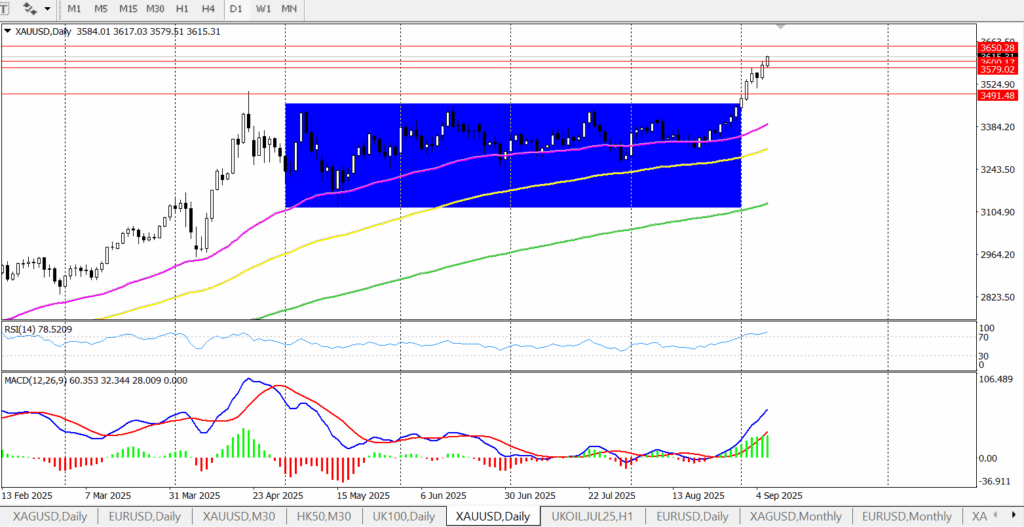Select the H4 timeframe button
Image resolution: width=1024 pixels, height=527 pixels.
[208, 9]
